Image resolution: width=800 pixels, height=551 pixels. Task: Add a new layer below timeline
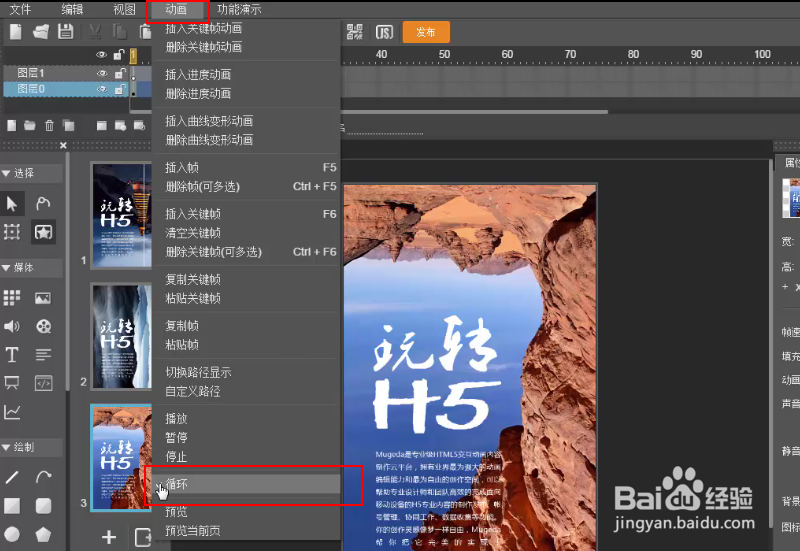(12, 126)
